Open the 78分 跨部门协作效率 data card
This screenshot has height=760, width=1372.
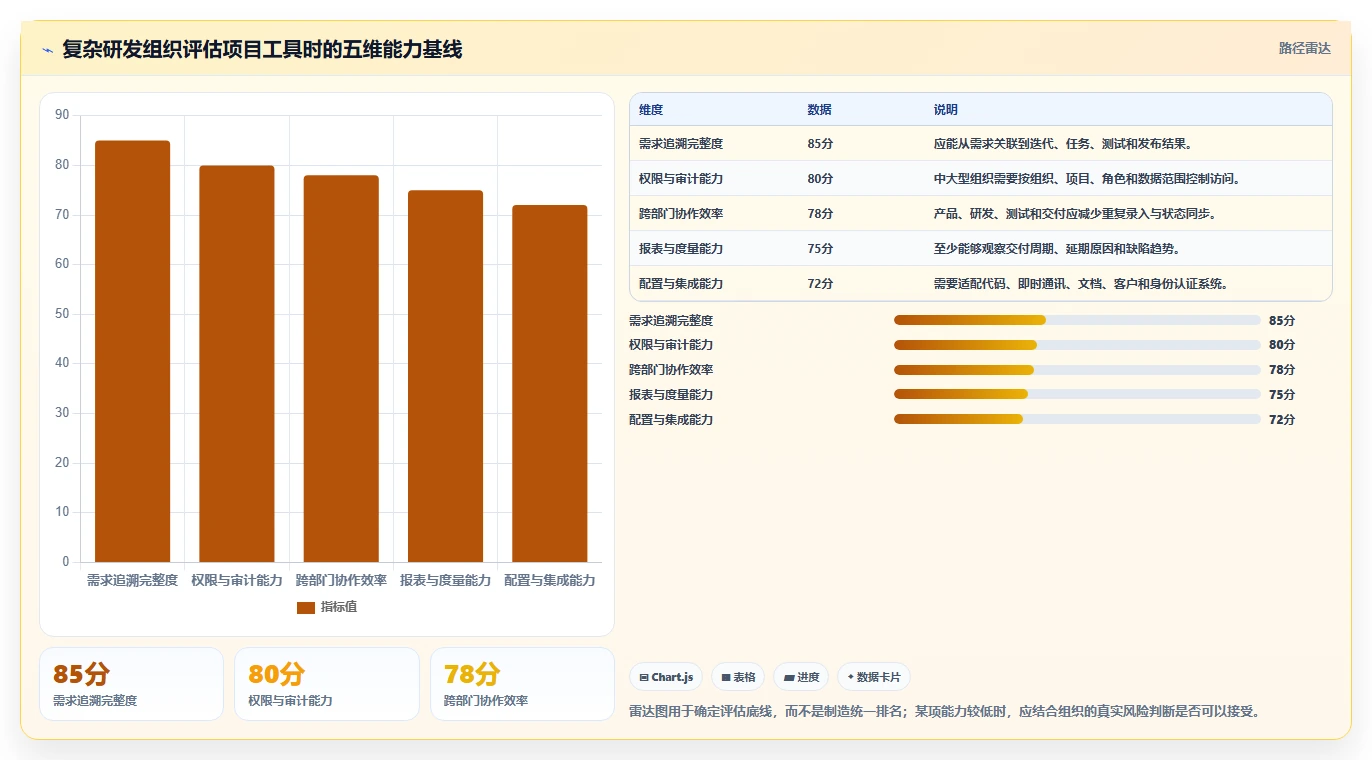522,684
